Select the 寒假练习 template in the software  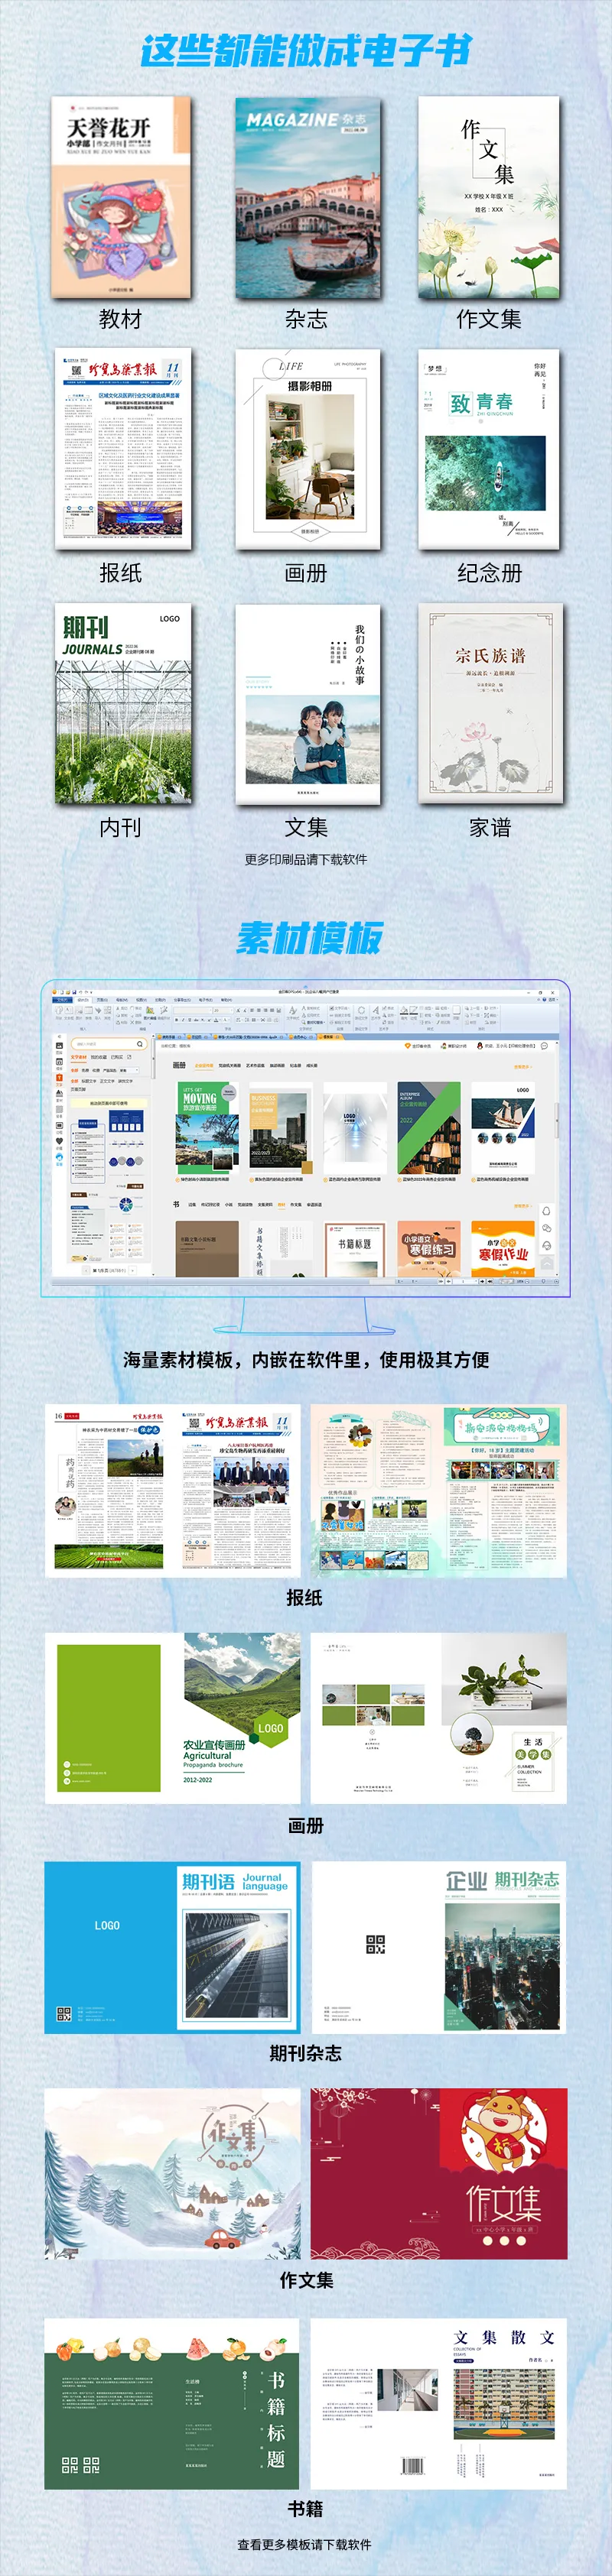point(429,1248)
